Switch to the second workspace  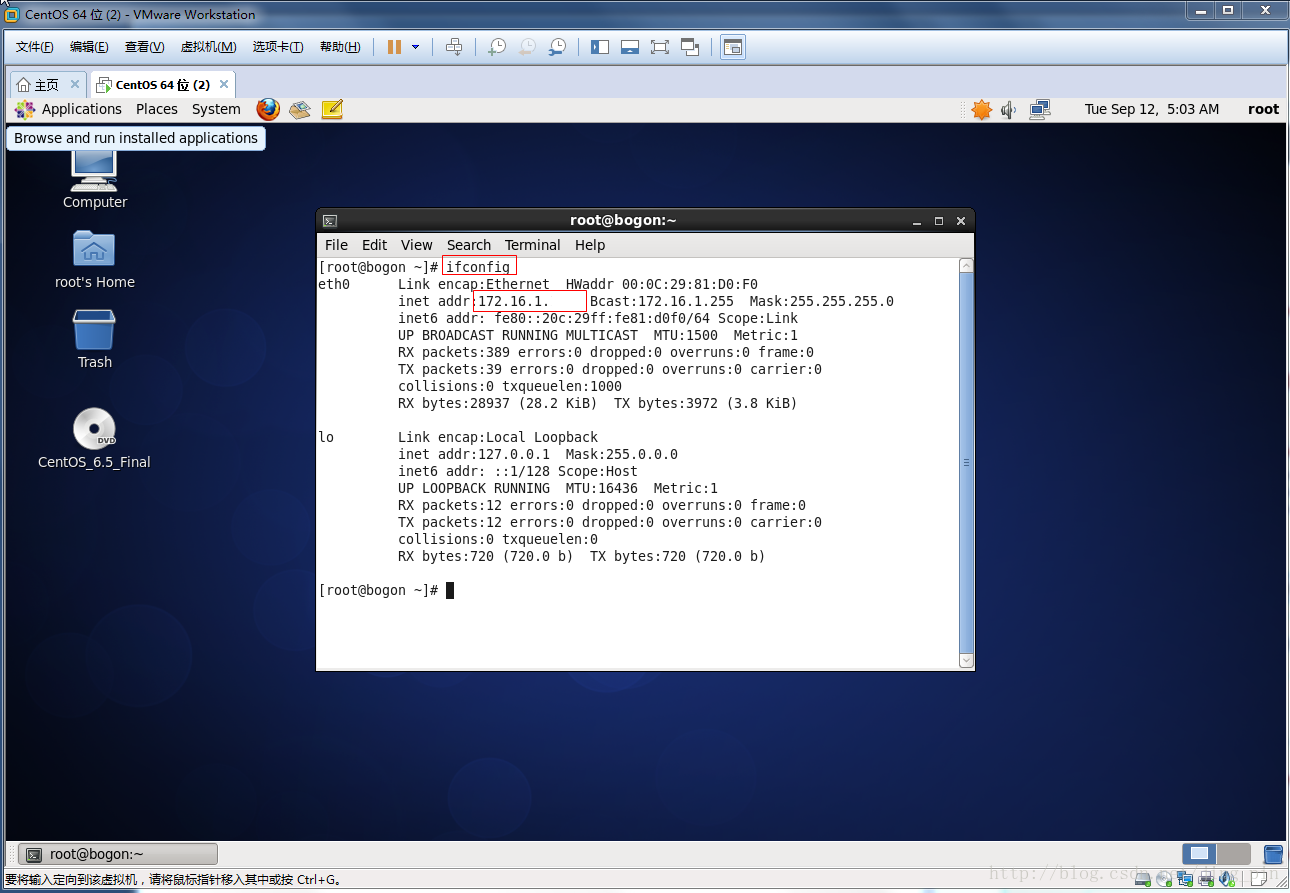pyautogui.click(x=1233, y=854)
